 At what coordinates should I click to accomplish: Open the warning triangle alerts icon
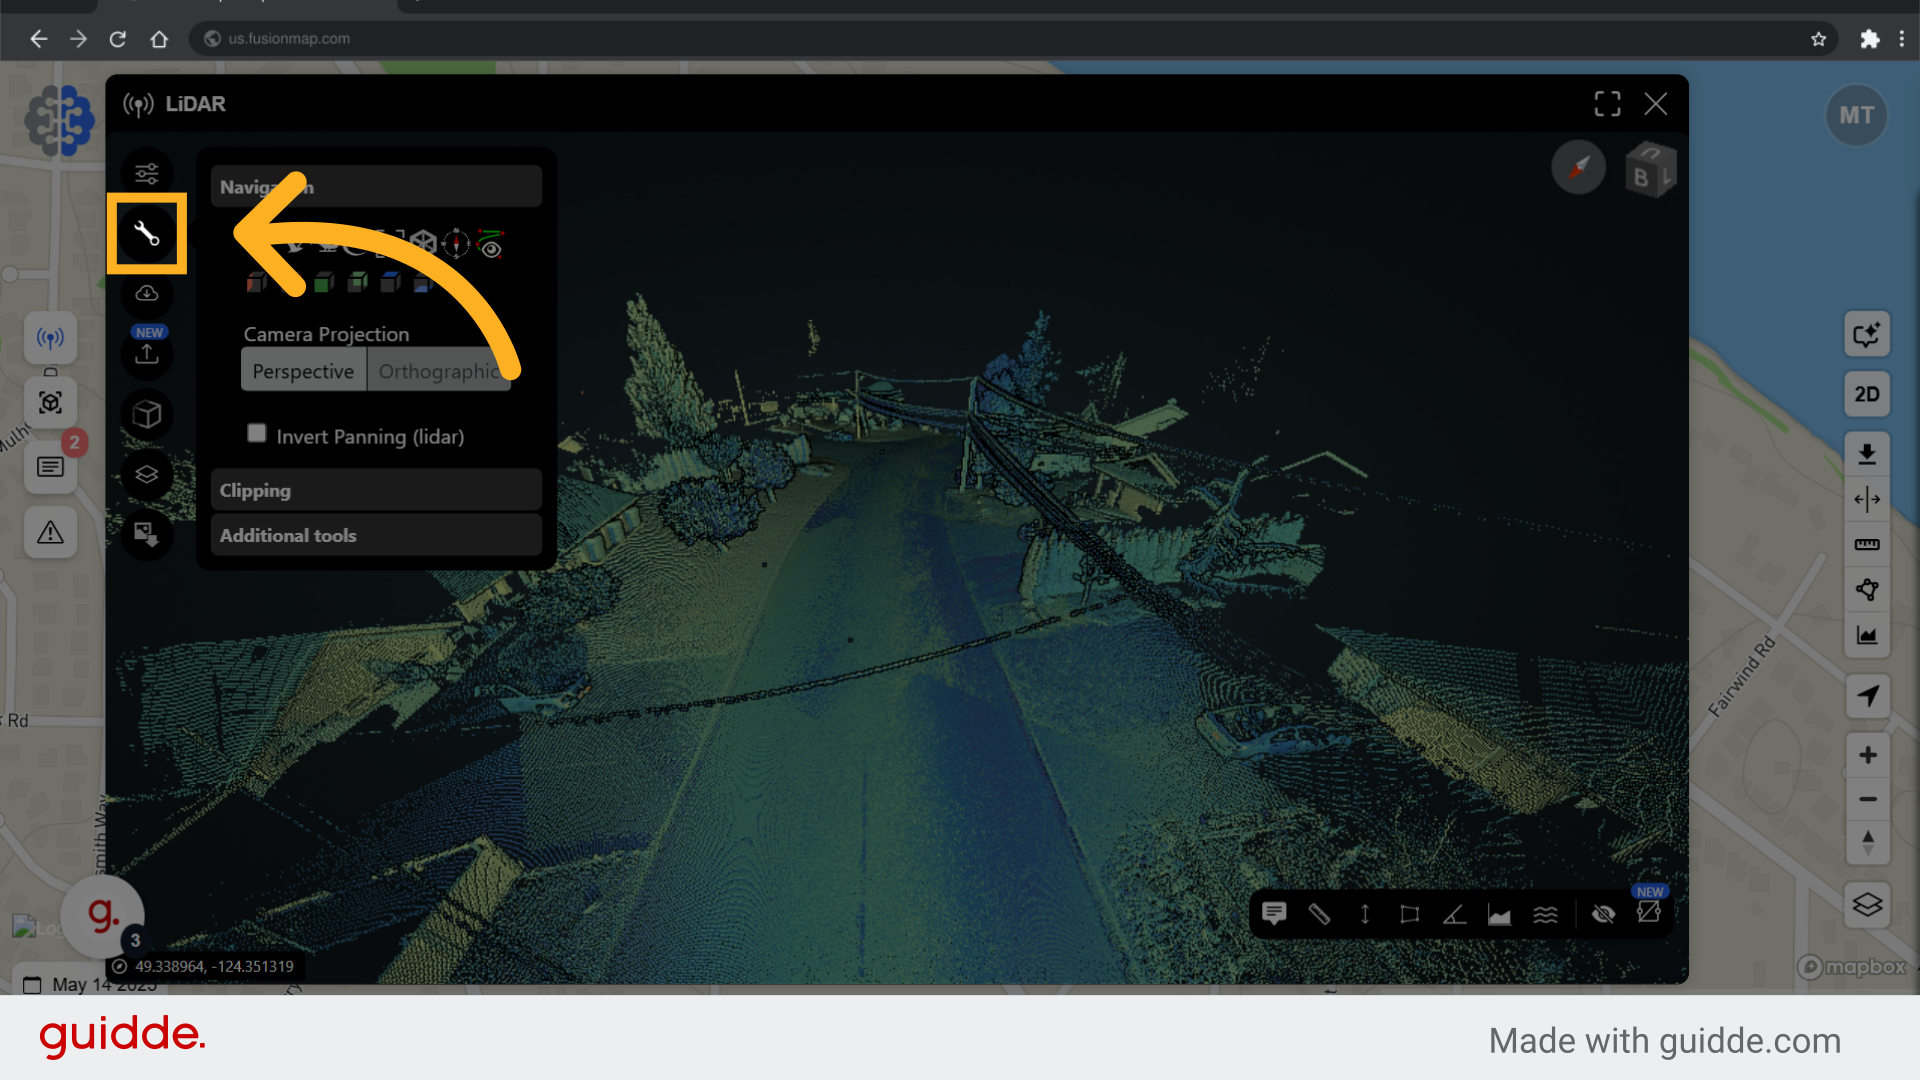pyautogui.click(x=51, y=532)
